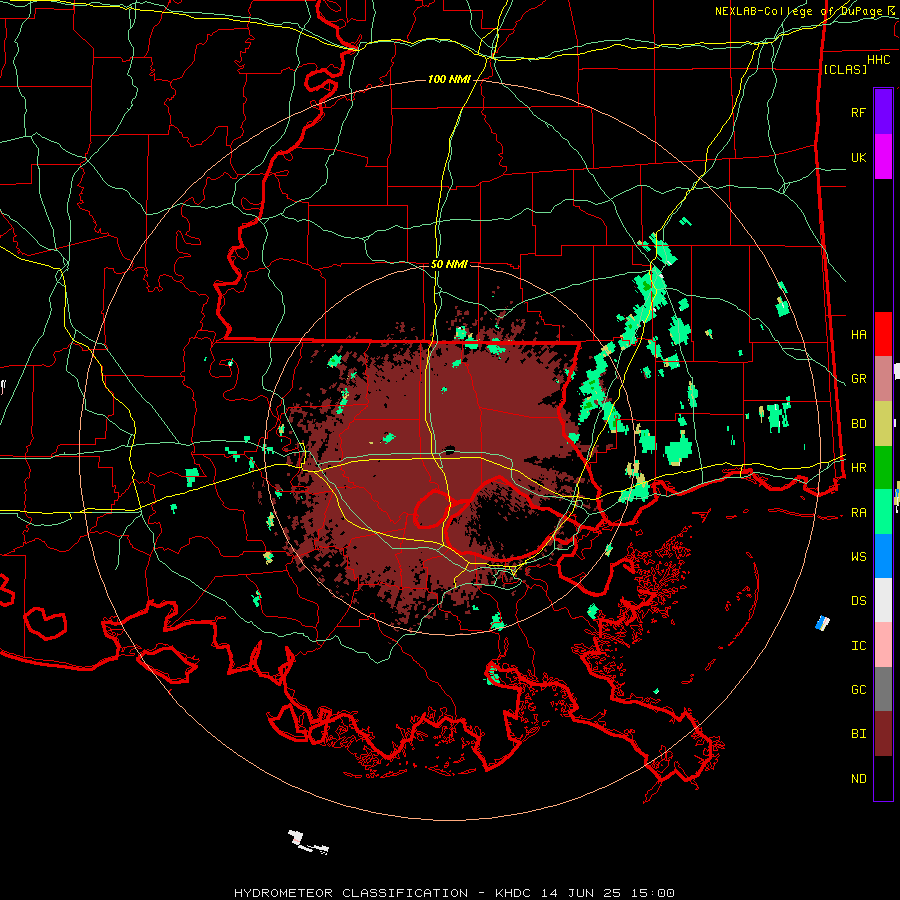Select the dark green HR heavy rain swatch

coord(883,468)
